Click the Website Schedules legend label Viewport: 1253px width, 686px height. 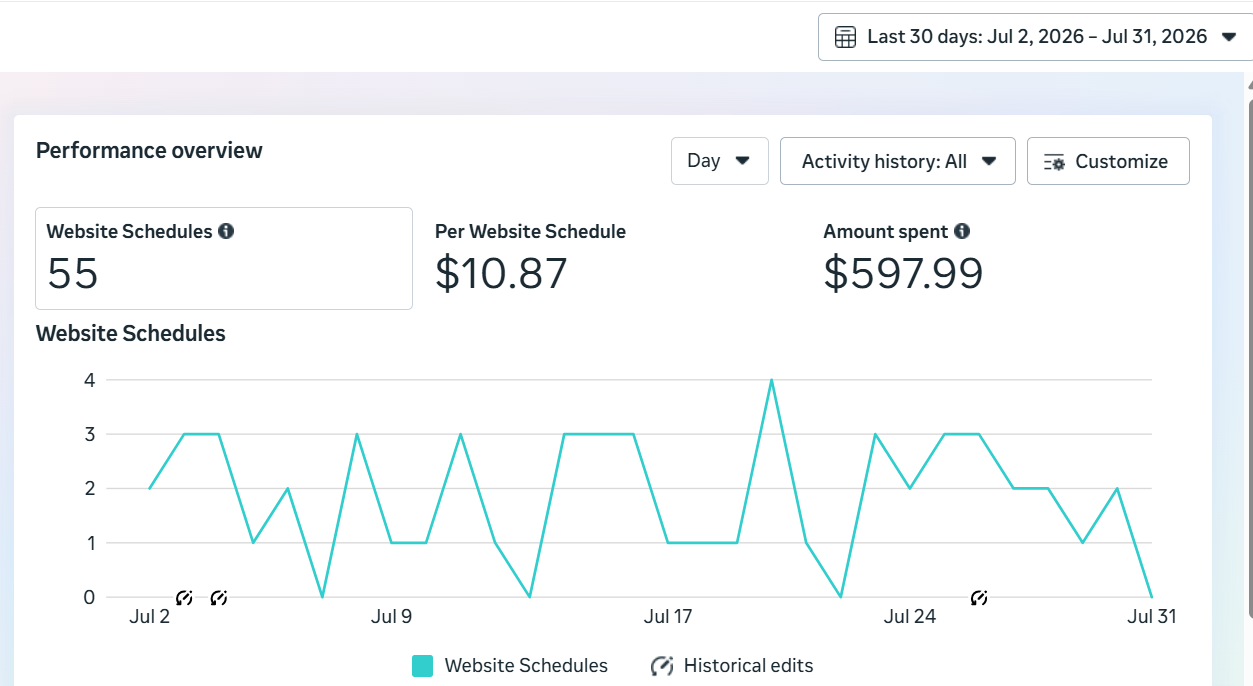526,666
